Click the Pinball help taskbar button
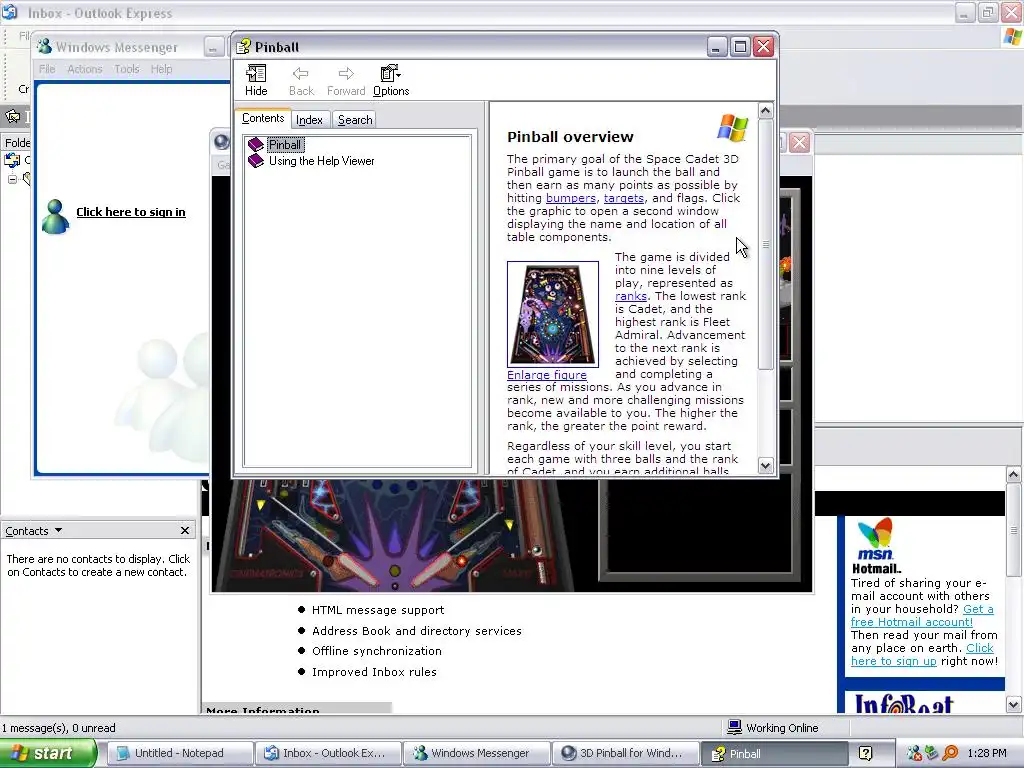1024x768 pixels. pyautogui.click(x=773, y=754)
